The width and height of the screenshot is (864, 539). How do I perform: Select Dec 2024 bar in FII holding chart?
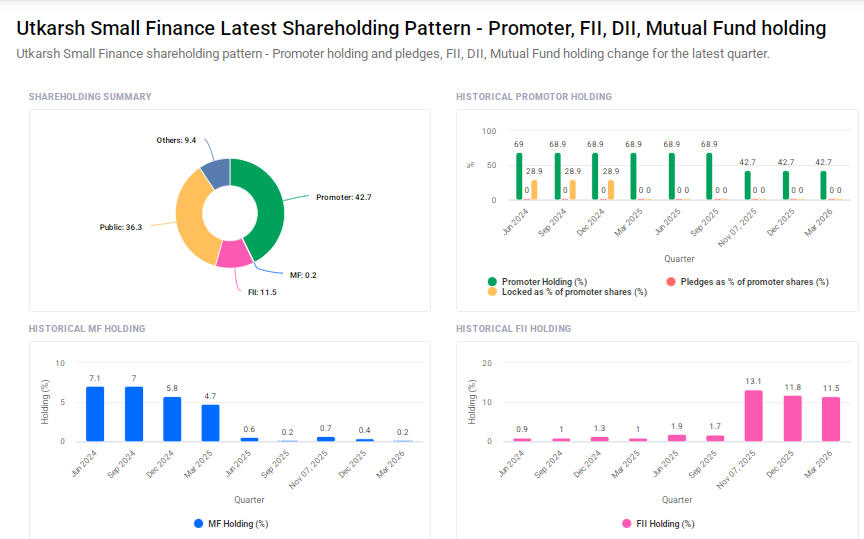(600, 439)
